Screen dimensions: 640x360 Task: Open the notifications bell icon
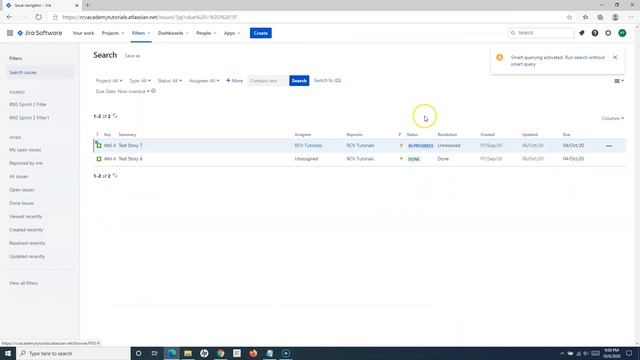point(582,33)
